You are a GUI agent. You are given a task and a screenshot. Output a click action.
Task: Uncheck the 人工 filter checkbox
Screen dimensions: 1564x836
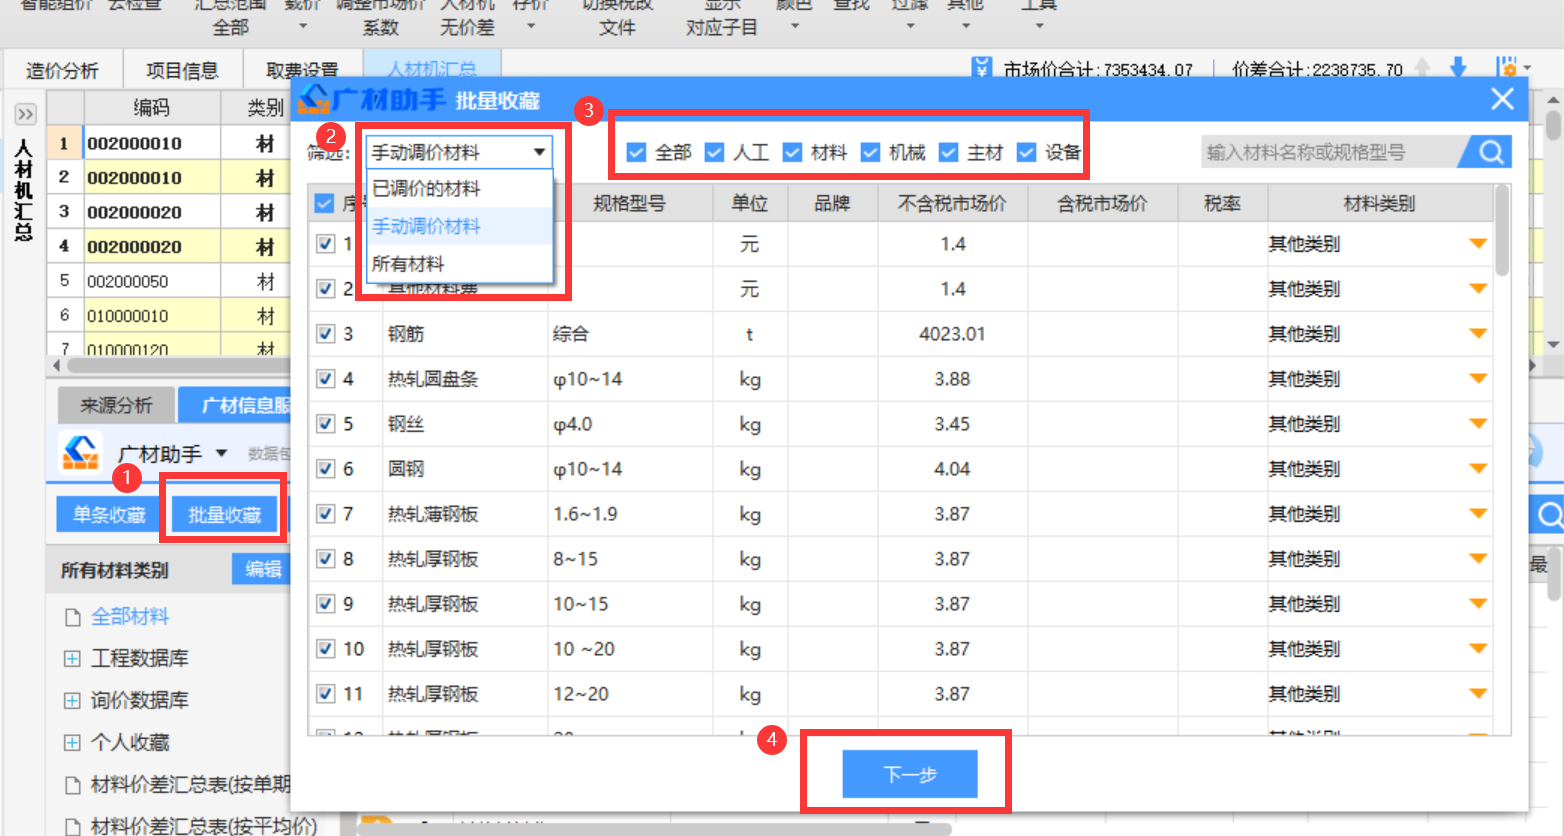714,152
